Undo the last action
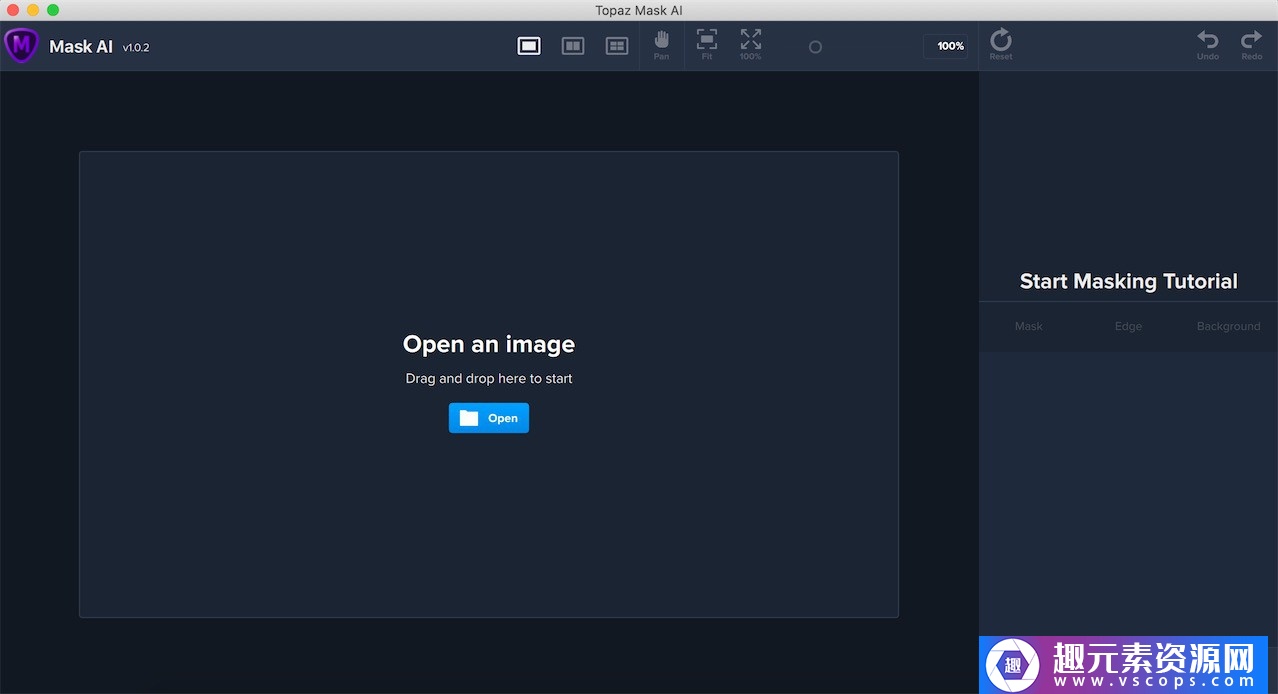1278x694 pixels. tap(1208, 44)
